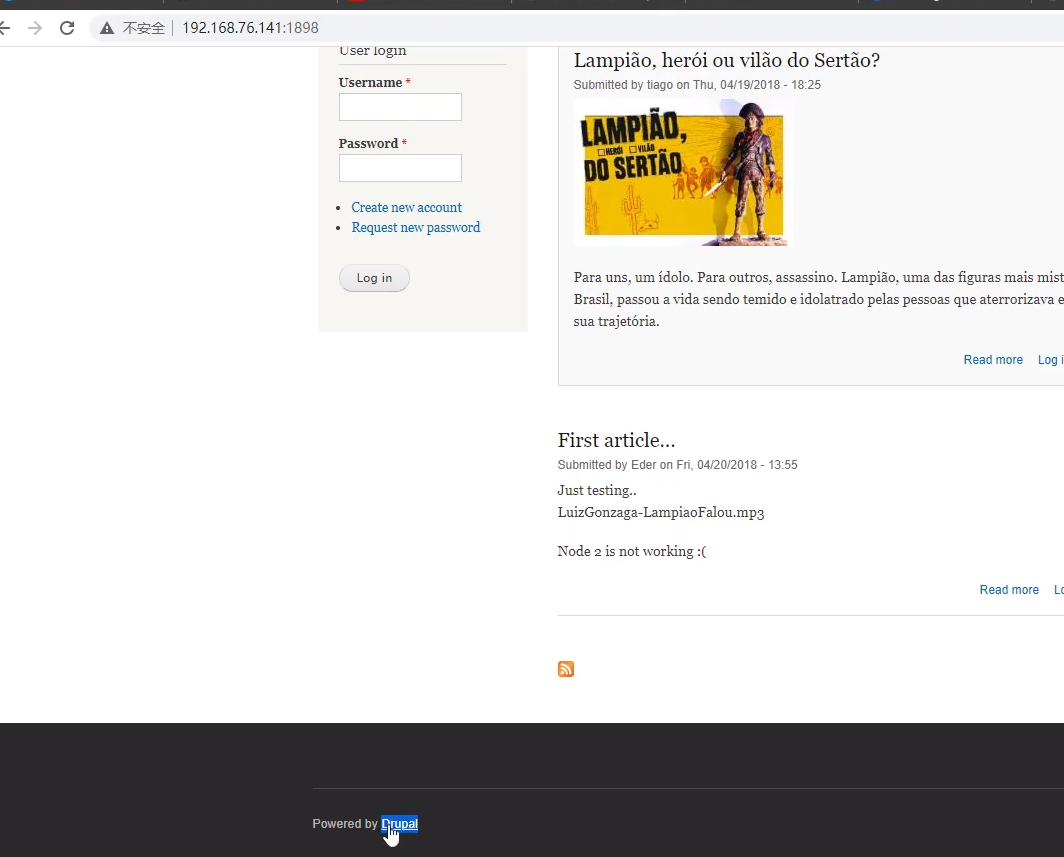Screen dimensions: 1064x857
Task: Click into the Password field
Action: coord(400,168)
